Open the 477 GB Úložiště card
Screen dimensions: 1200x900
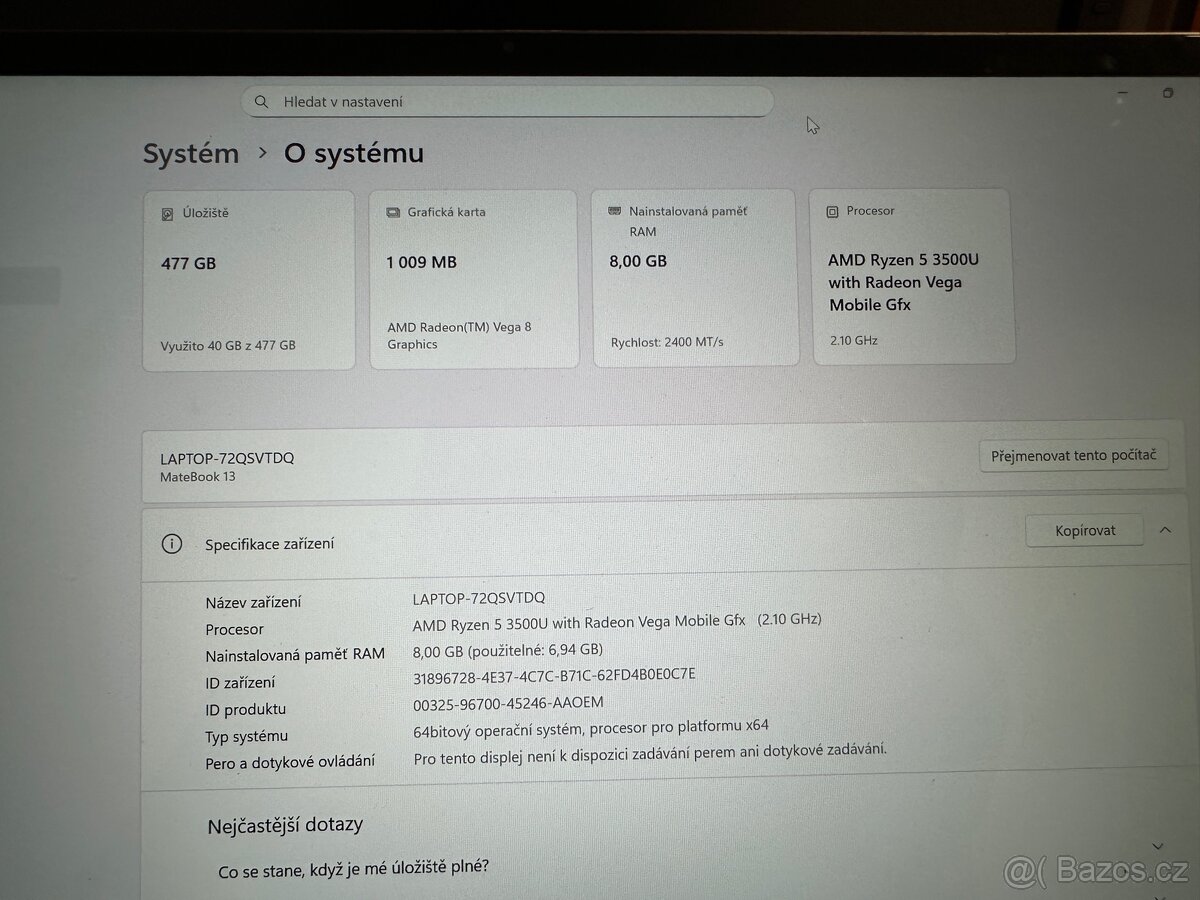click(249, 277)
